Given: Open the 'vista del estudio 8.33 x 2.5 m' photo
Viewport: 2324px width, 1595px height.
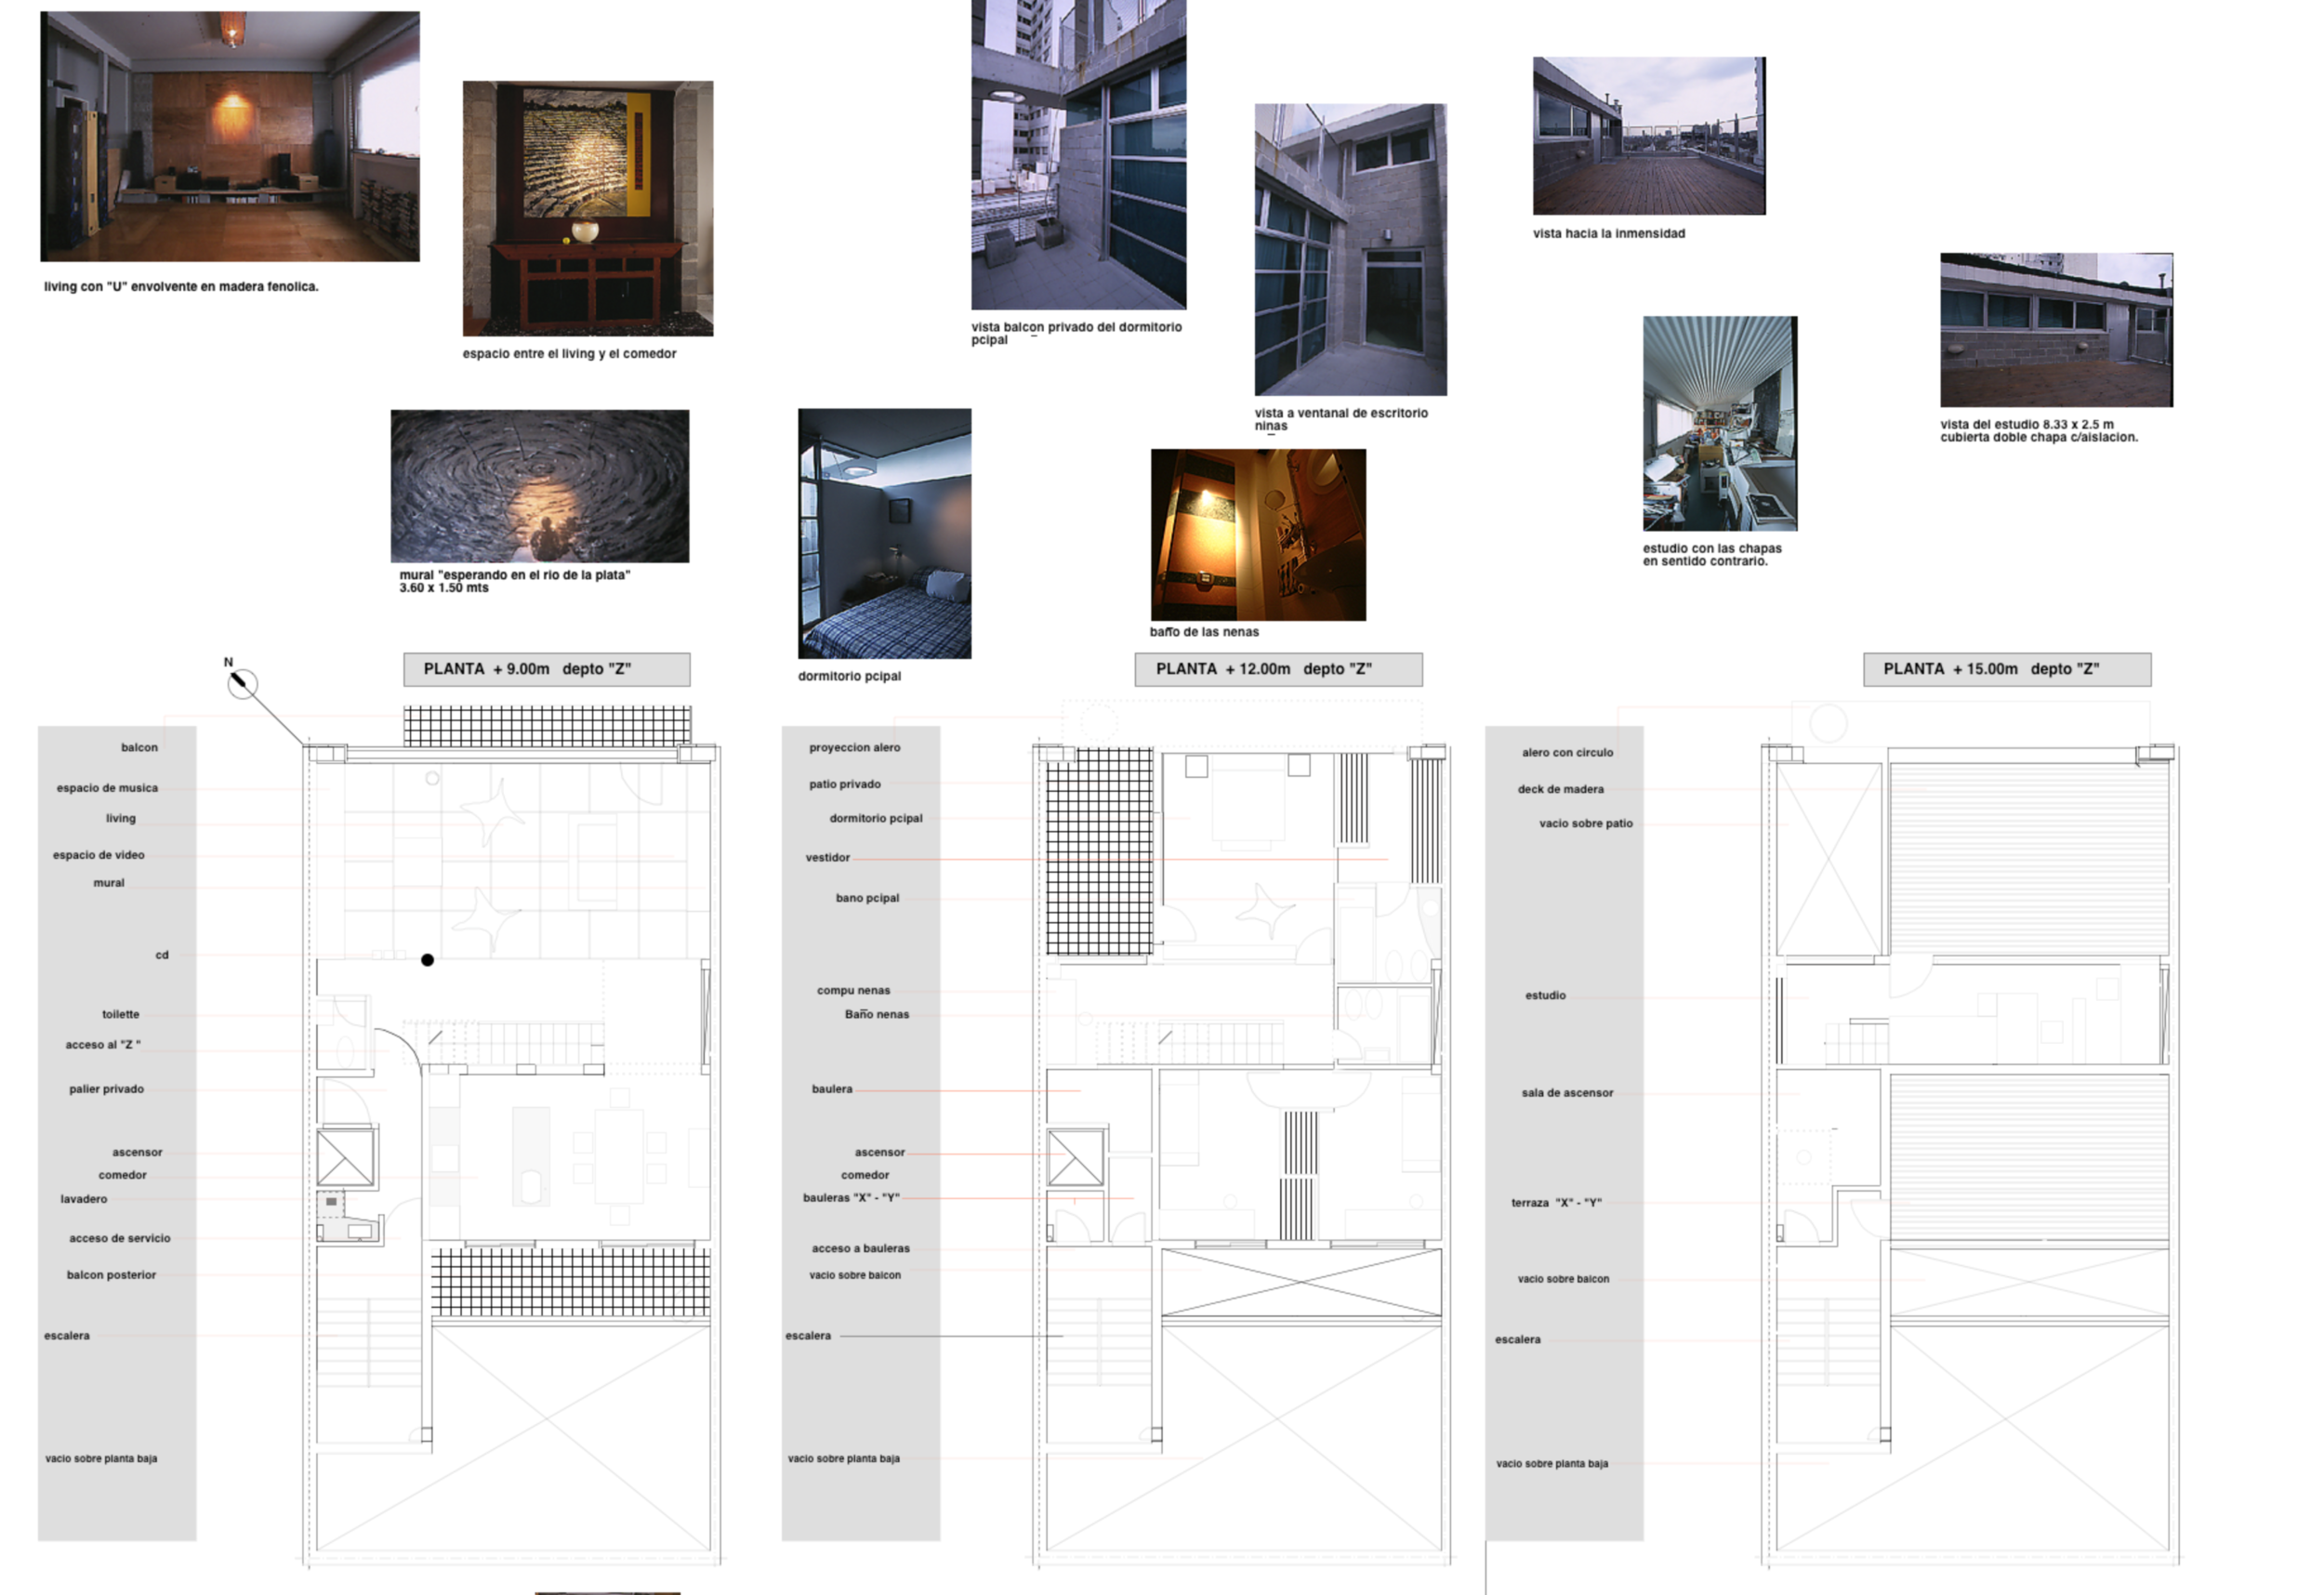Looking at the screenshot, I should tap(2056, 330).
